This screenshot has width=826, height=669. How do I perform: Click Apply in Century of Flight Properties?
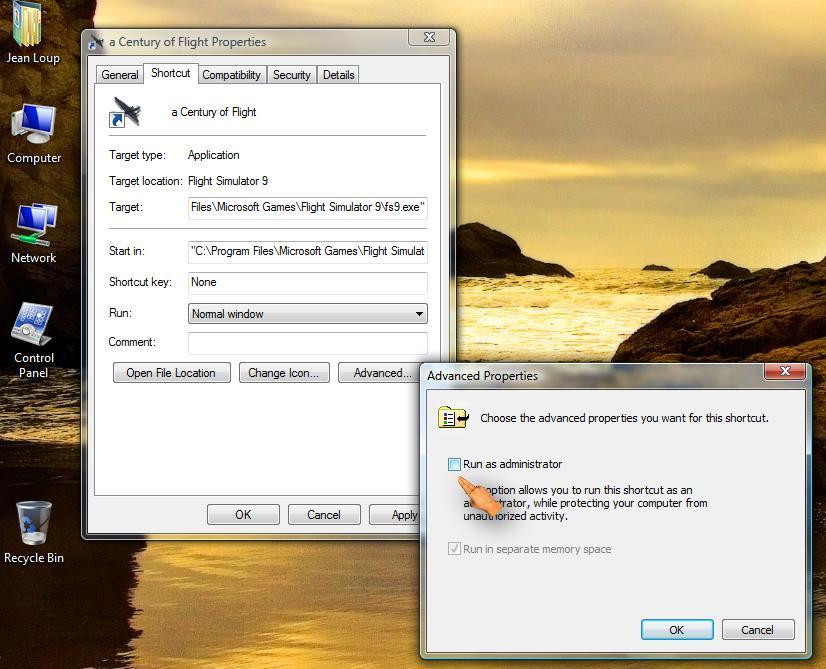395,515
